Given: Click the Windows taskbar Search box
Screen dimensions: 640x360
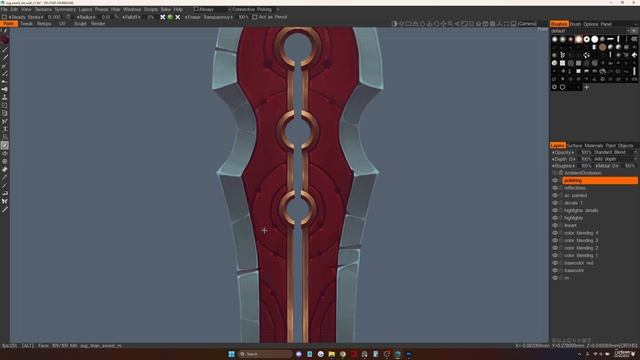Looking at the screenshot, I should pyautogui.click(x=265, y=354).
